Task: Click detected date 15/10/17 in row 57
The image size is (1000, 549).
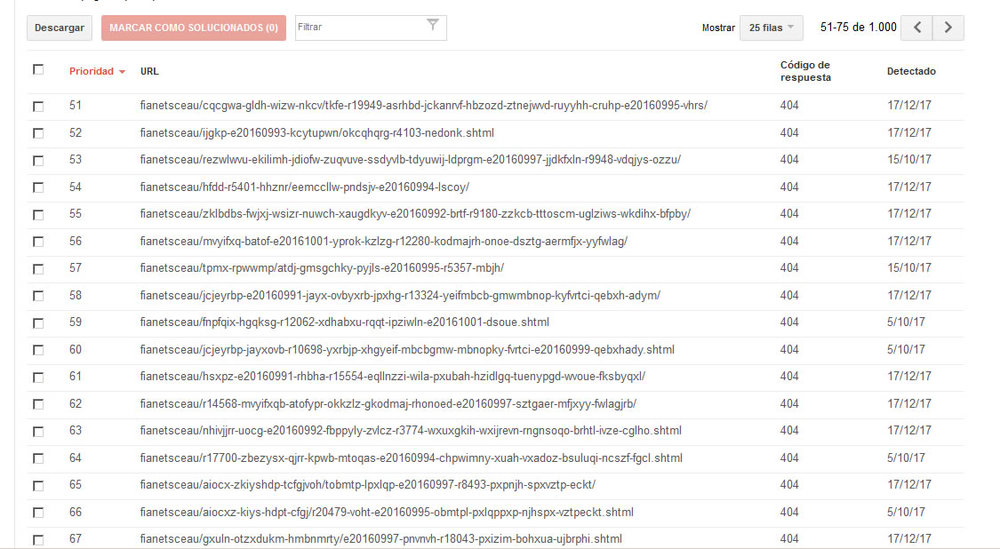Action: point(909,268)
